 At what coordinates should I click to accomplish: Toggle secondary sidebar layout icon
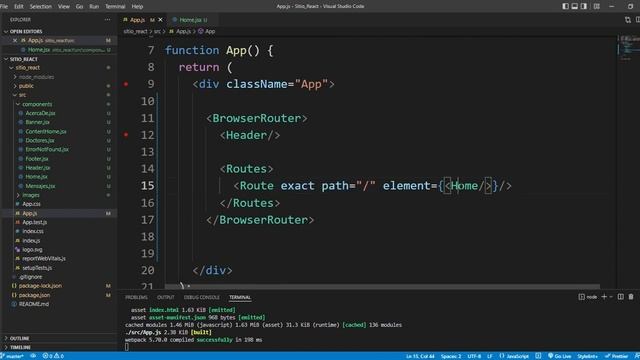584,6
